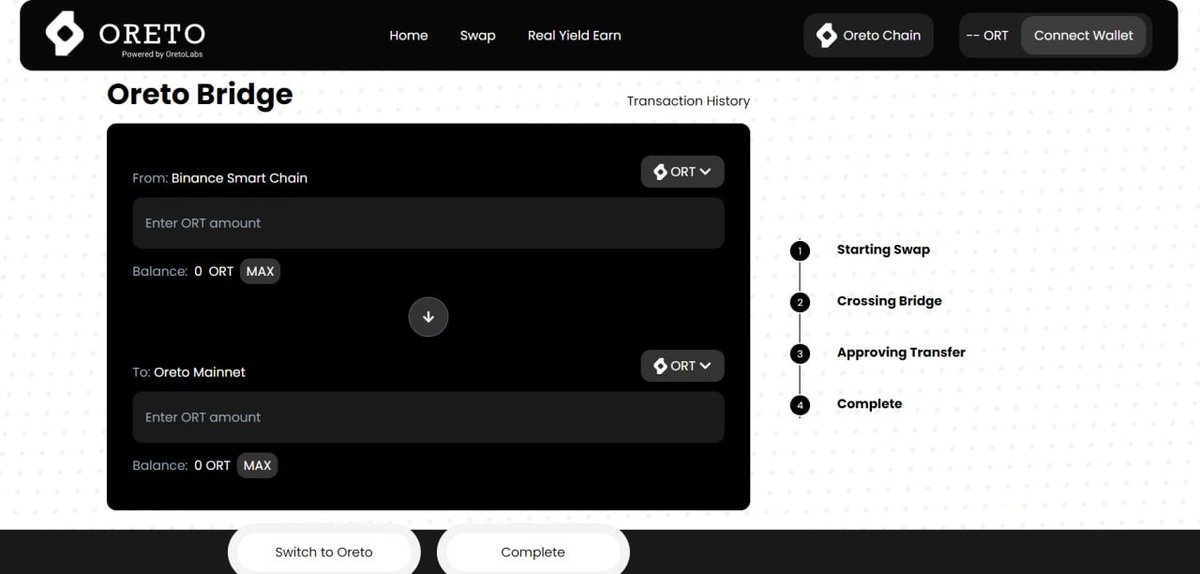
Task: Click 'Crossing Bridge' step text
Action: (x=889, y=301)
